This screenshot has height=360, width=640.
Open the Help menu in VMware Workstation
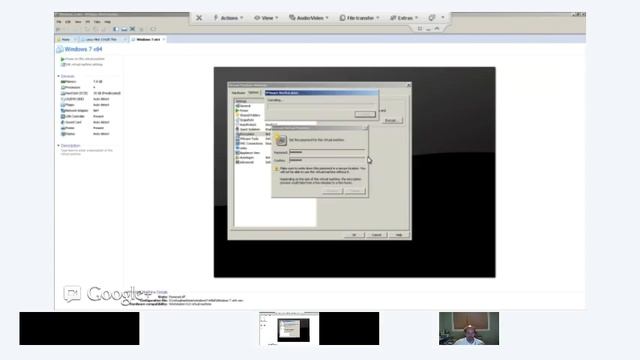(x=107, y=22)
